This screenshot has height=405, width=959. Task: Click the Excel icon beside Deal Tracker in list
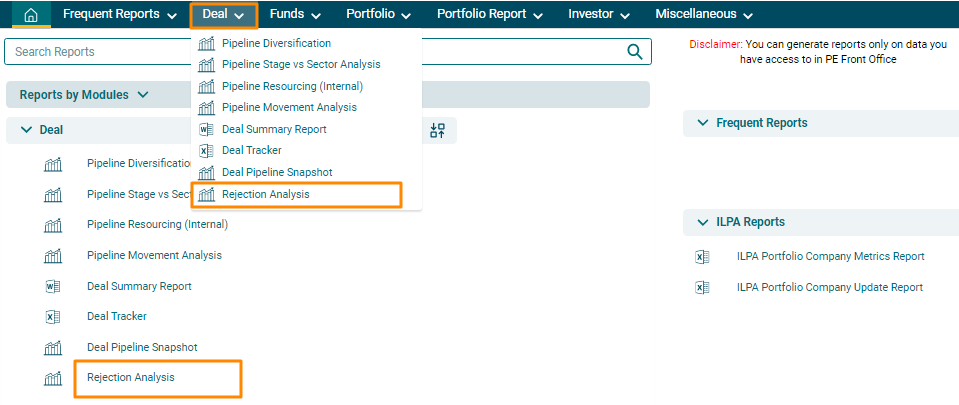[x=53, y=317]
